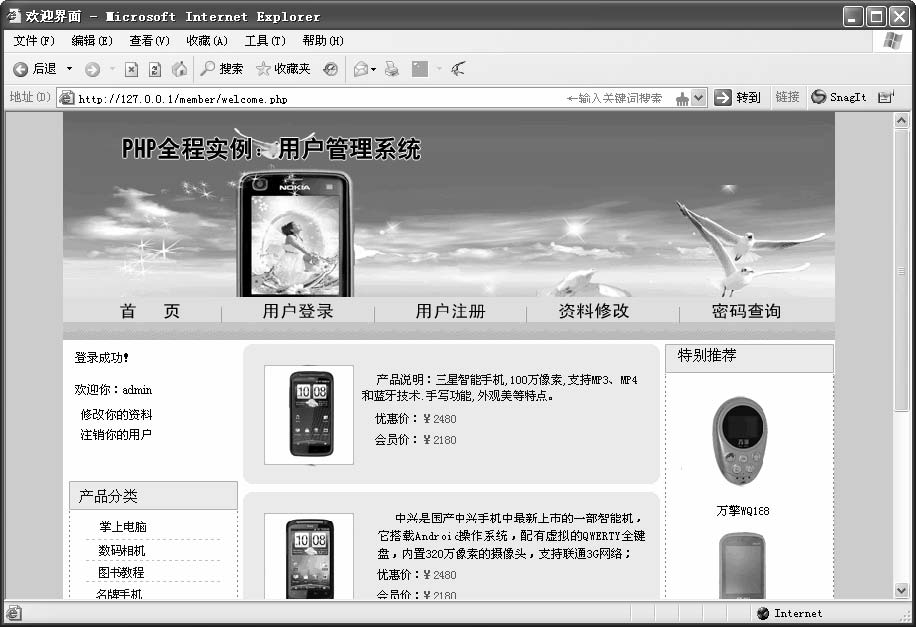This screenshot has height=627, width=916.
Task: Click the 万擎WQ168 product name
Action: click(743, 510)
